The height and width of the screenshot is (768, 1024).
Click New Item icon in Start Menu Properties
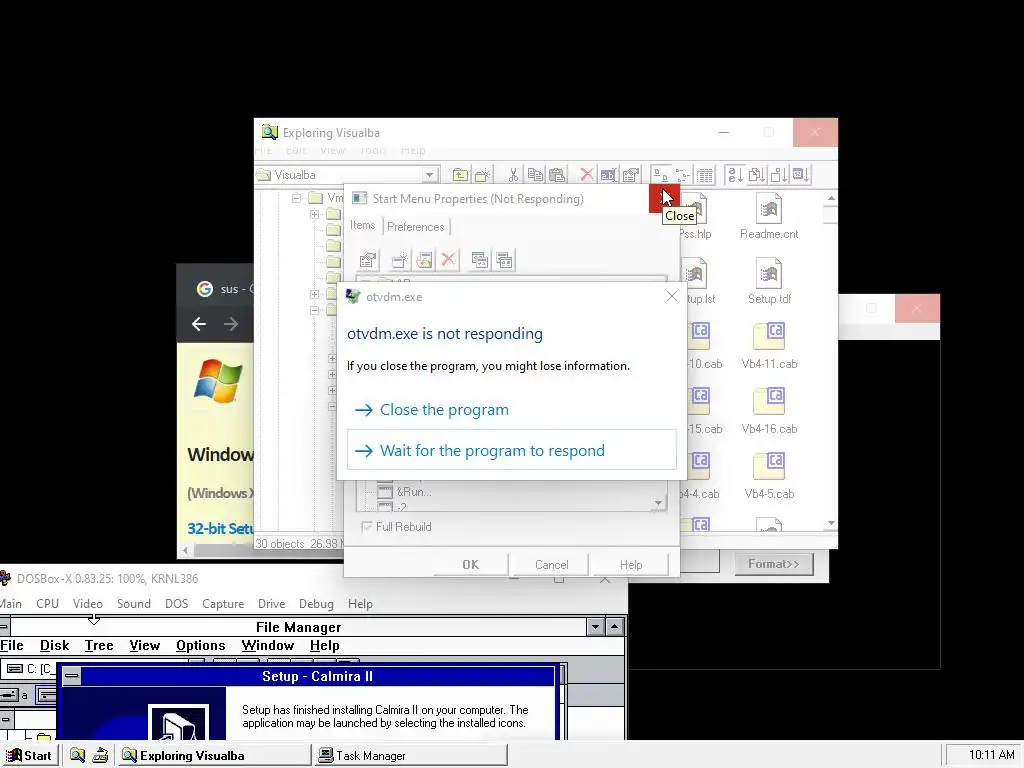pyautogui.click(x=400, y=261)
